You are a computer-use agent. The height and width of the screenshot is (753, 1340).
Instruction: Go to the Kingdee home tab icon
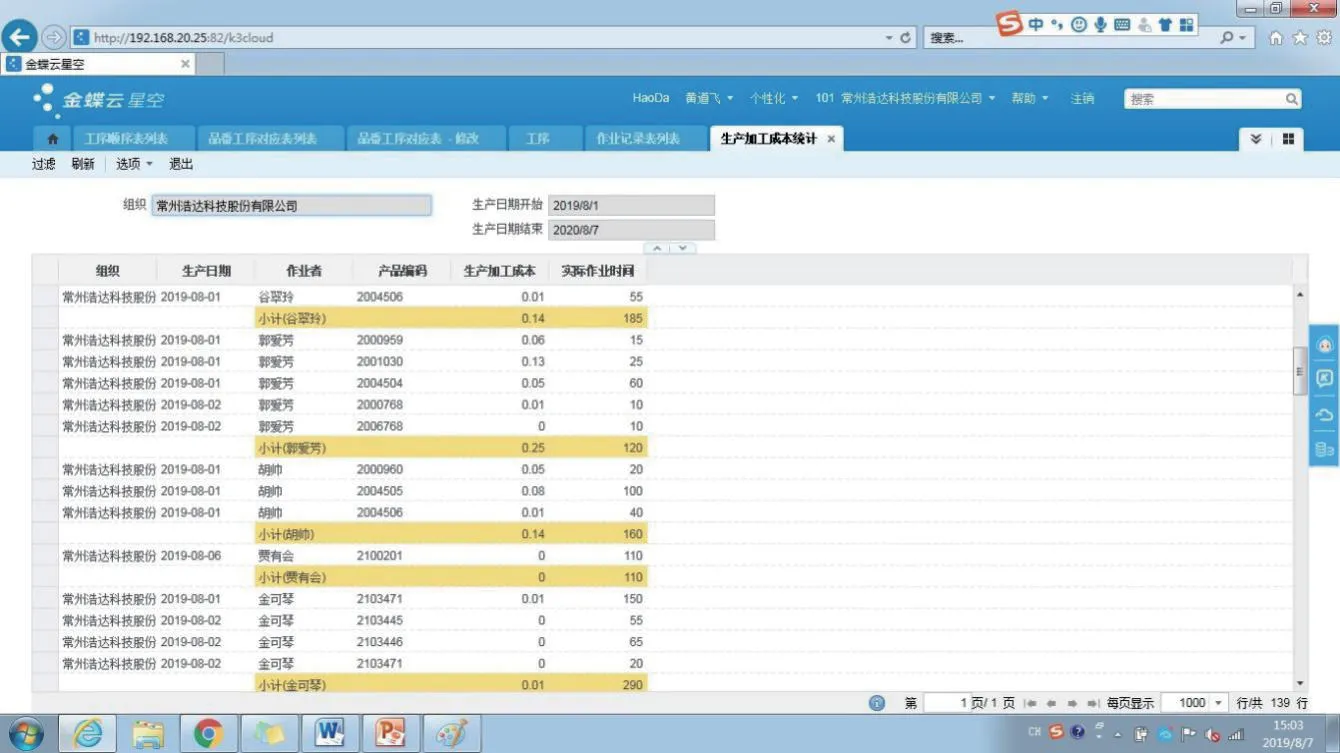tap(52, 139)
